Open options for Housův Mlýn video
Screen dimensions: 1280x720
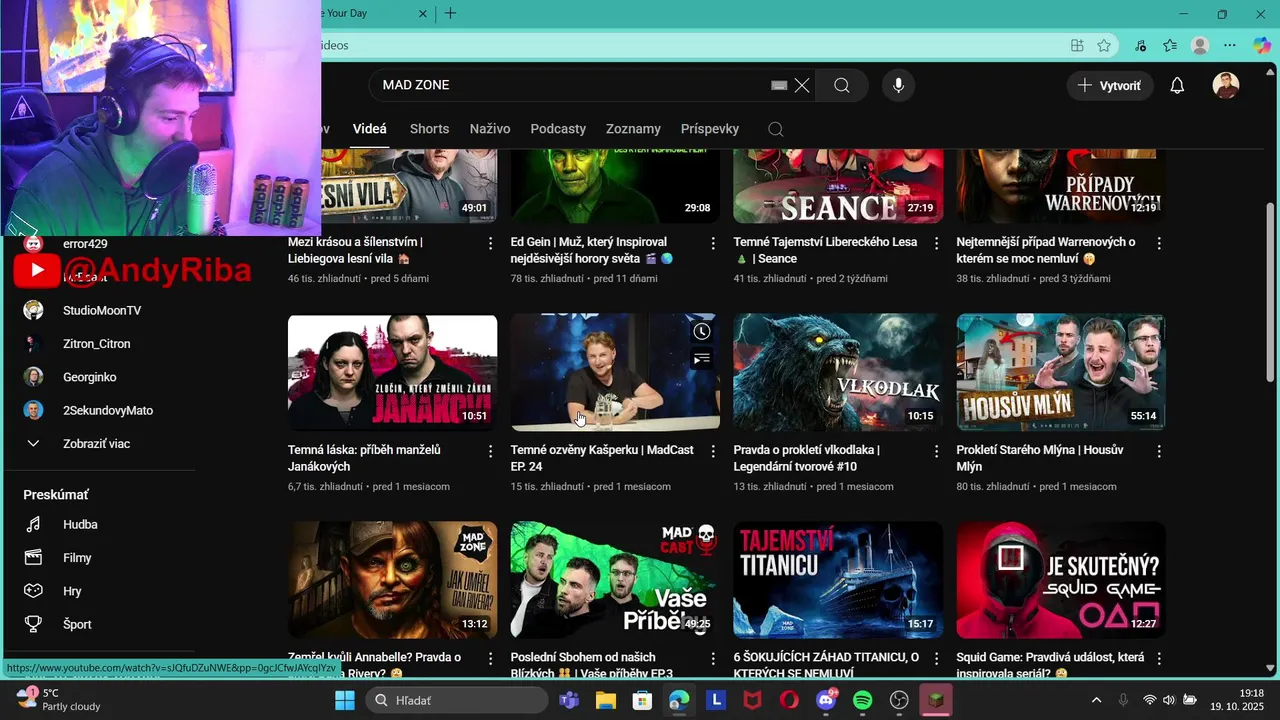pyautogui.click(x=1159, y=451)
